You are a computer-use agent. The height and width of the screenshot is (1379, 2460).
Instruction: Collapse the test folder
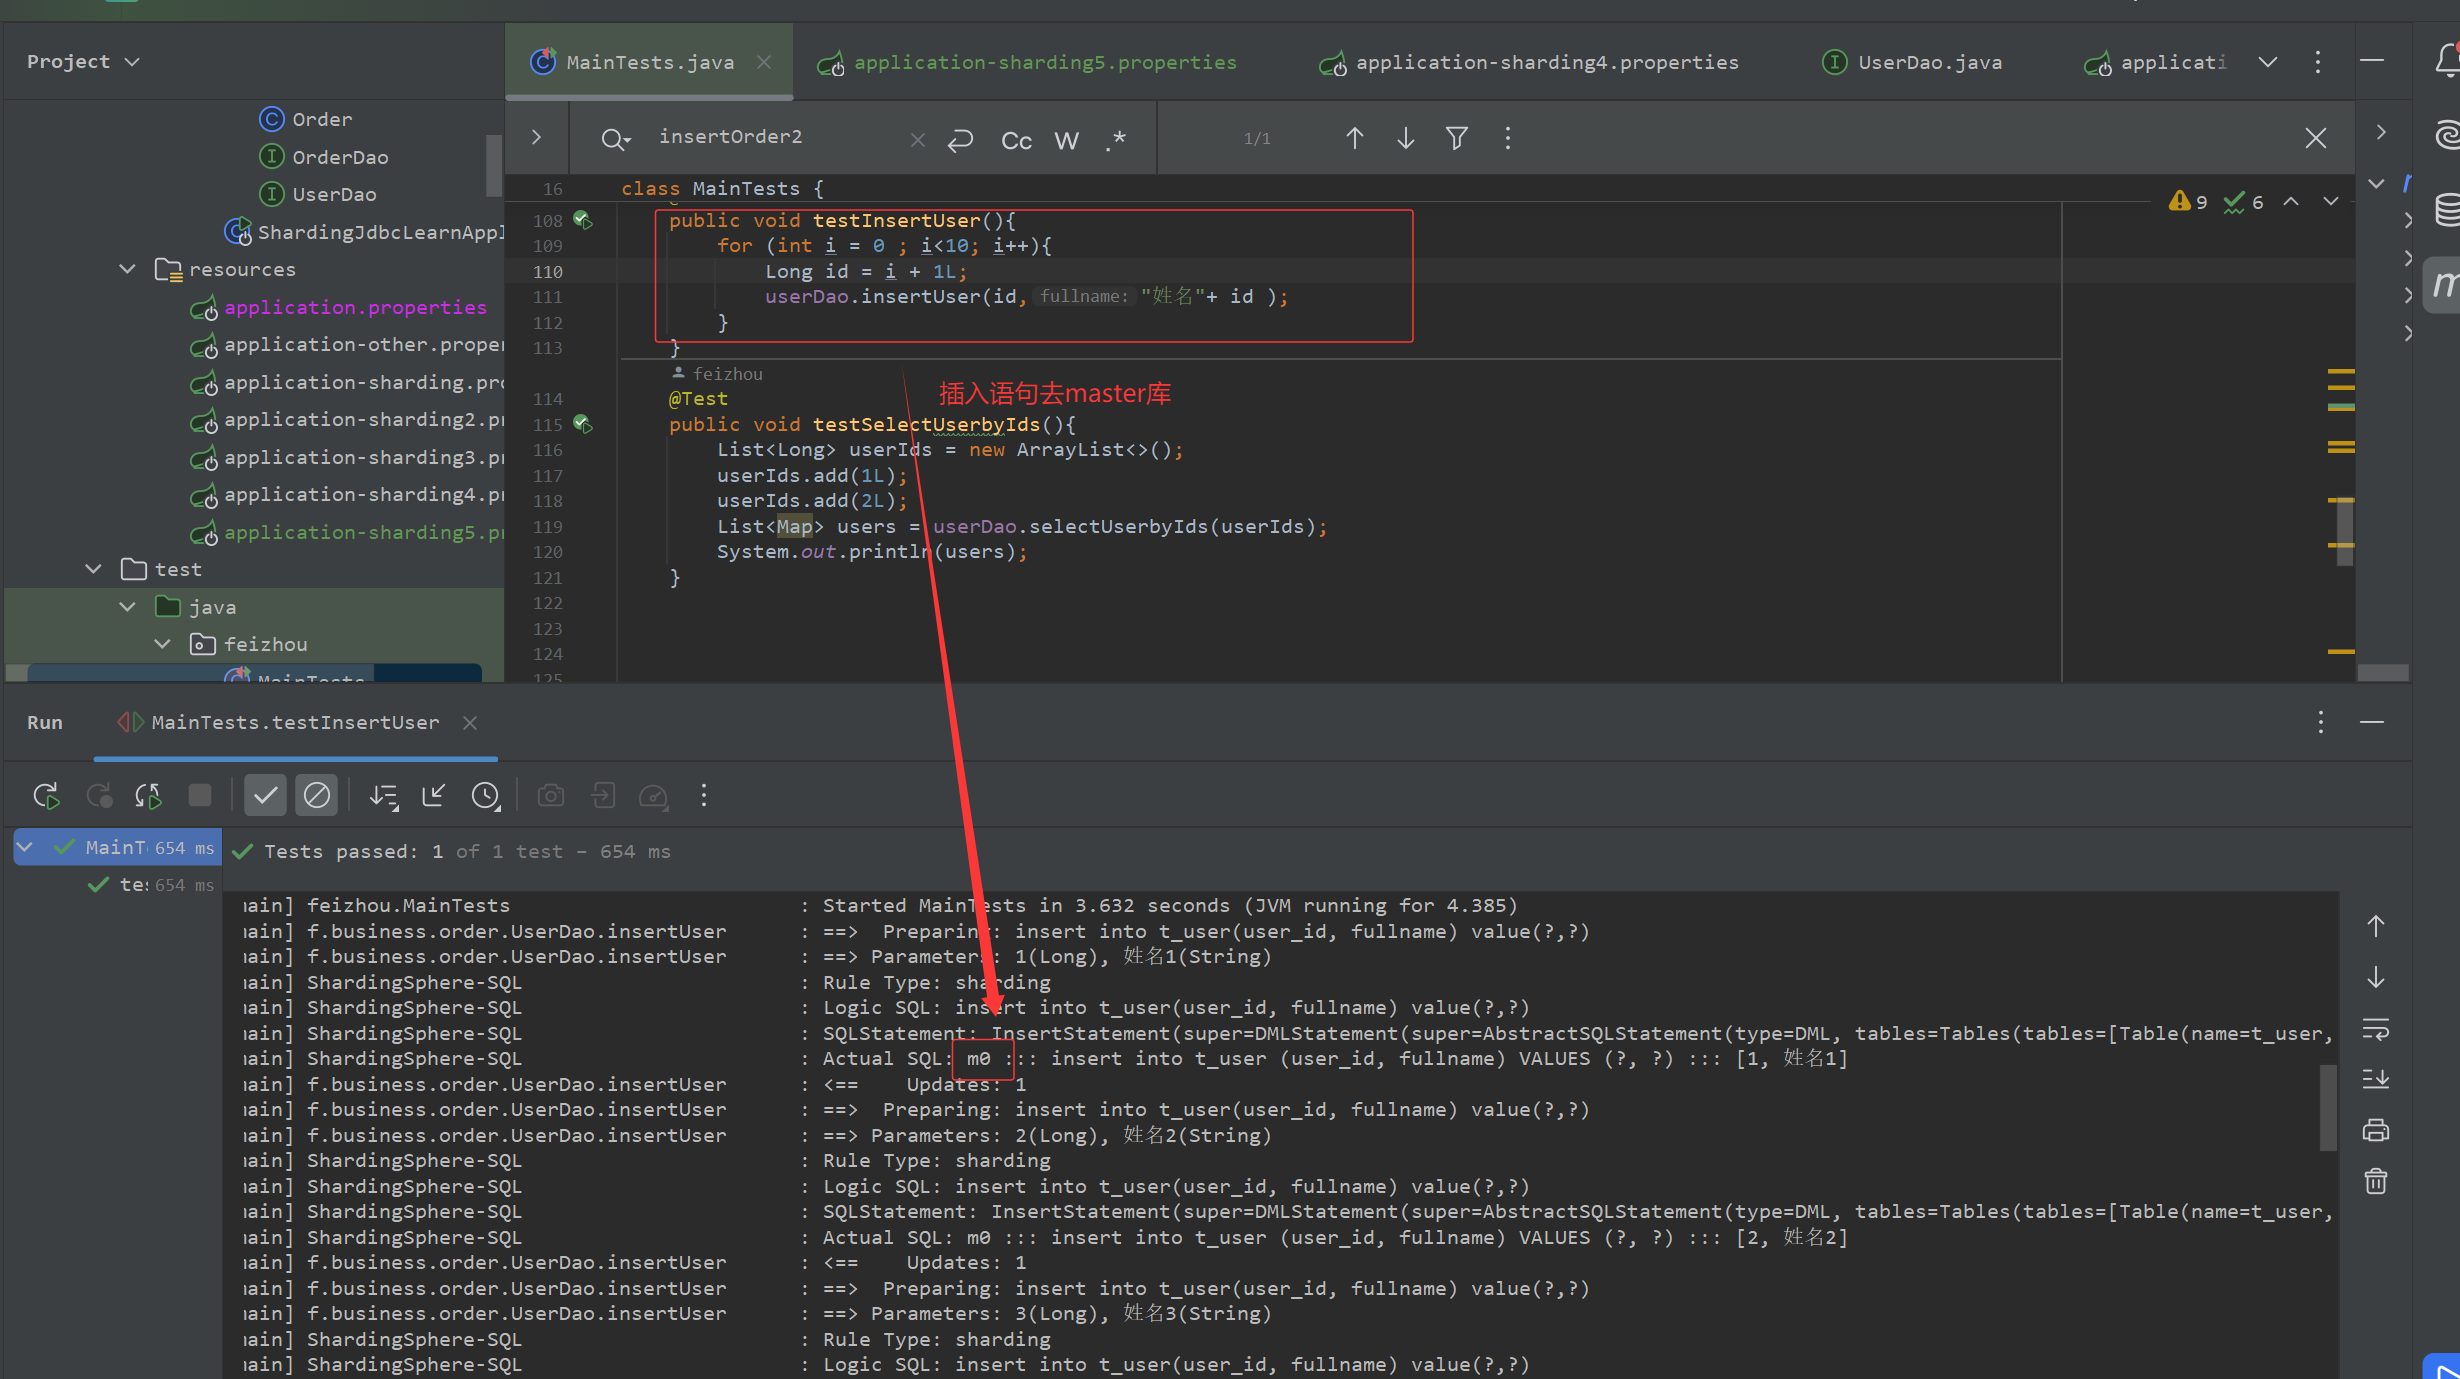93,569
